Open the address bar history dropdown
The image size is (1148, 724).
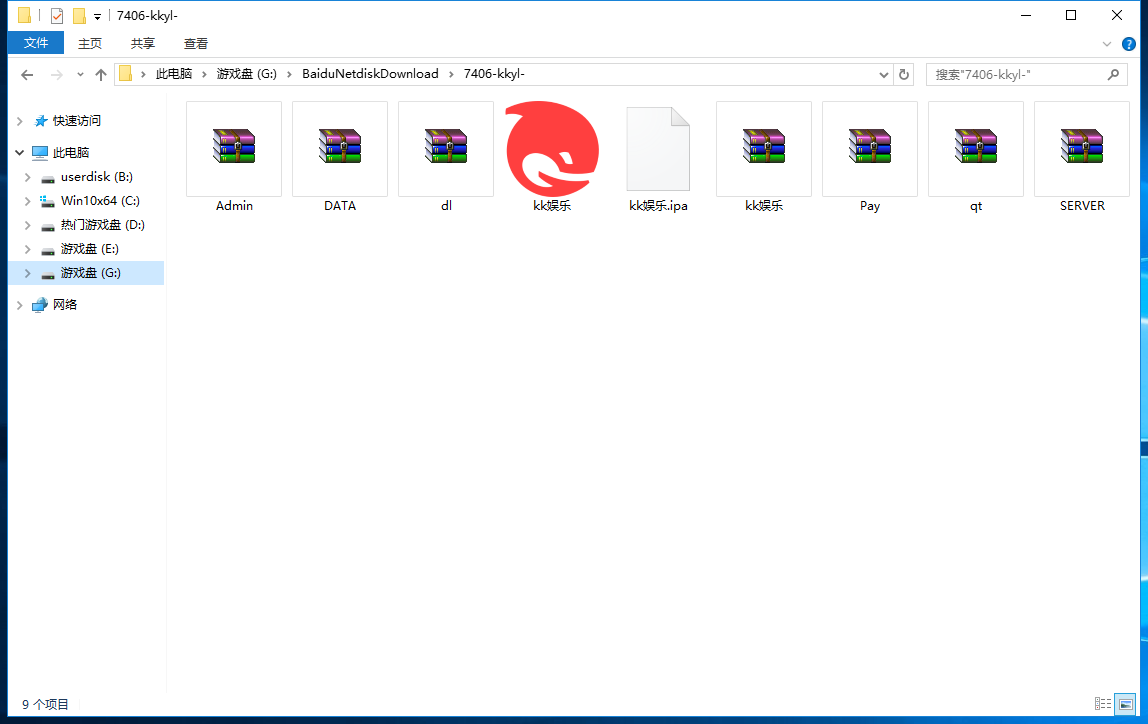[x=884, y=74]
